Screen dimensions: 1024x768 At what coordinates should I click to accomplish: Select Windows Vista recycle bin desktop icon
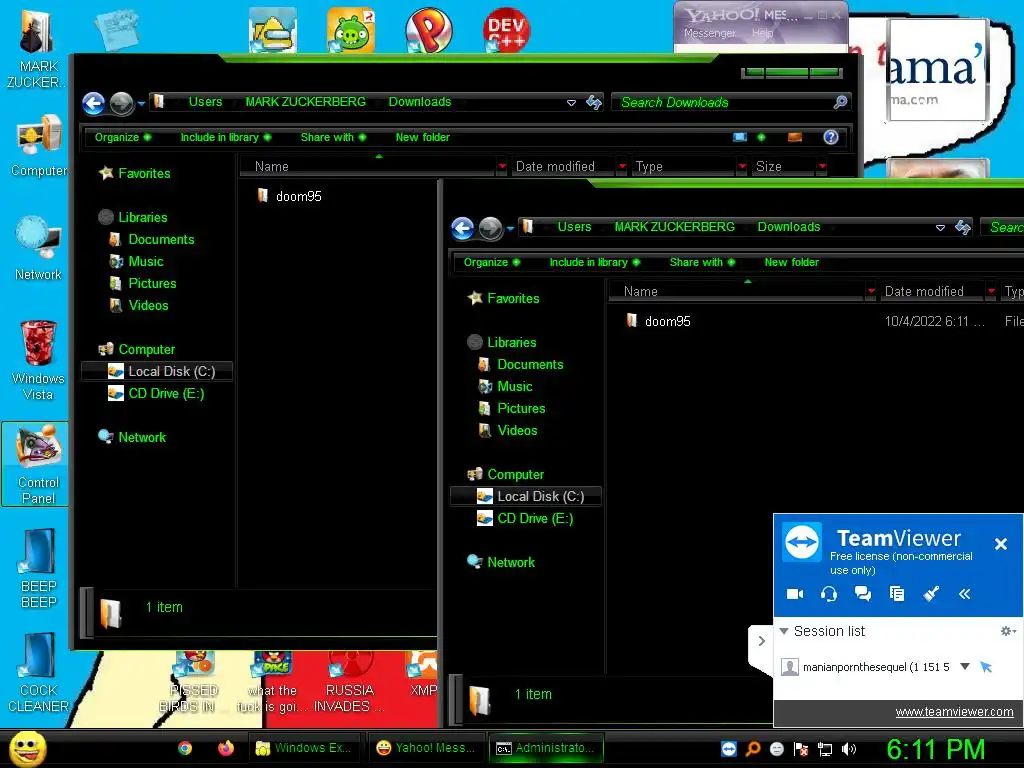click(38, 360)
